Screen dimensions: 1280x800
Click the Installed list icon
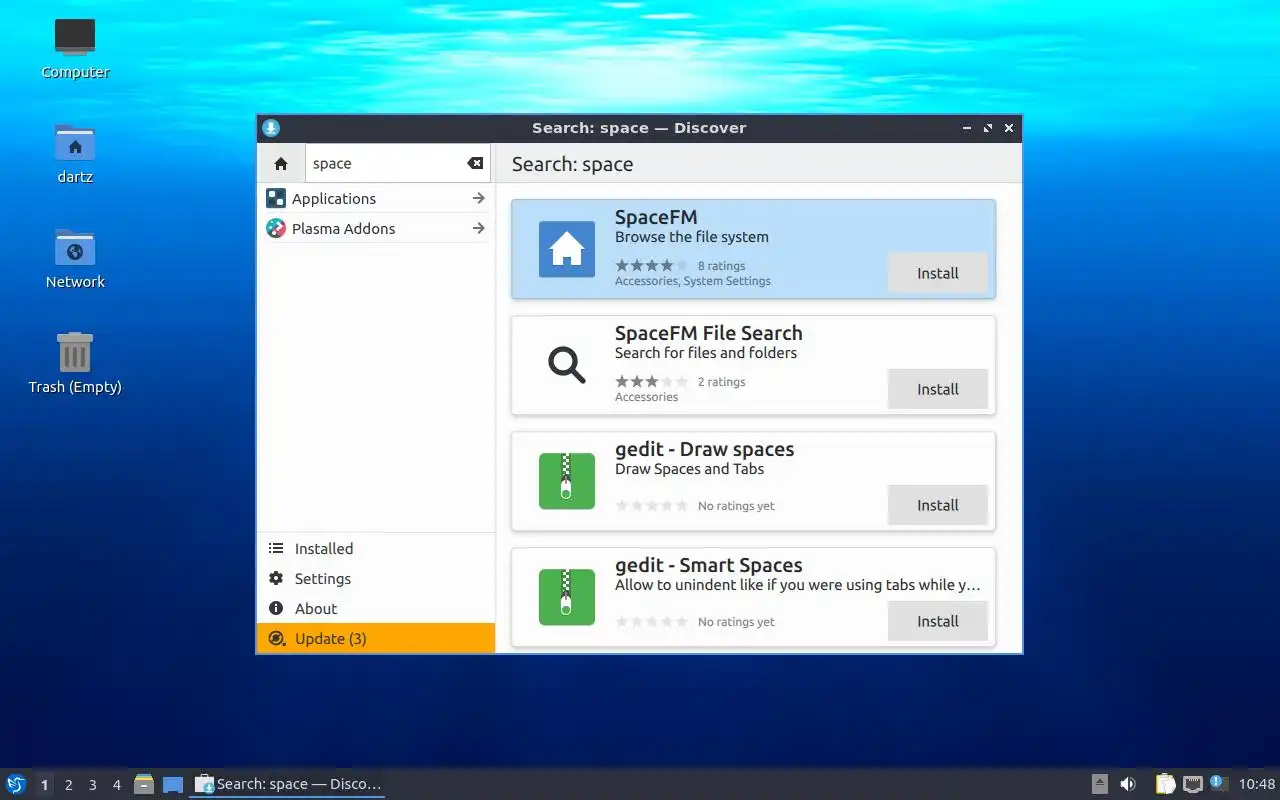276,548
